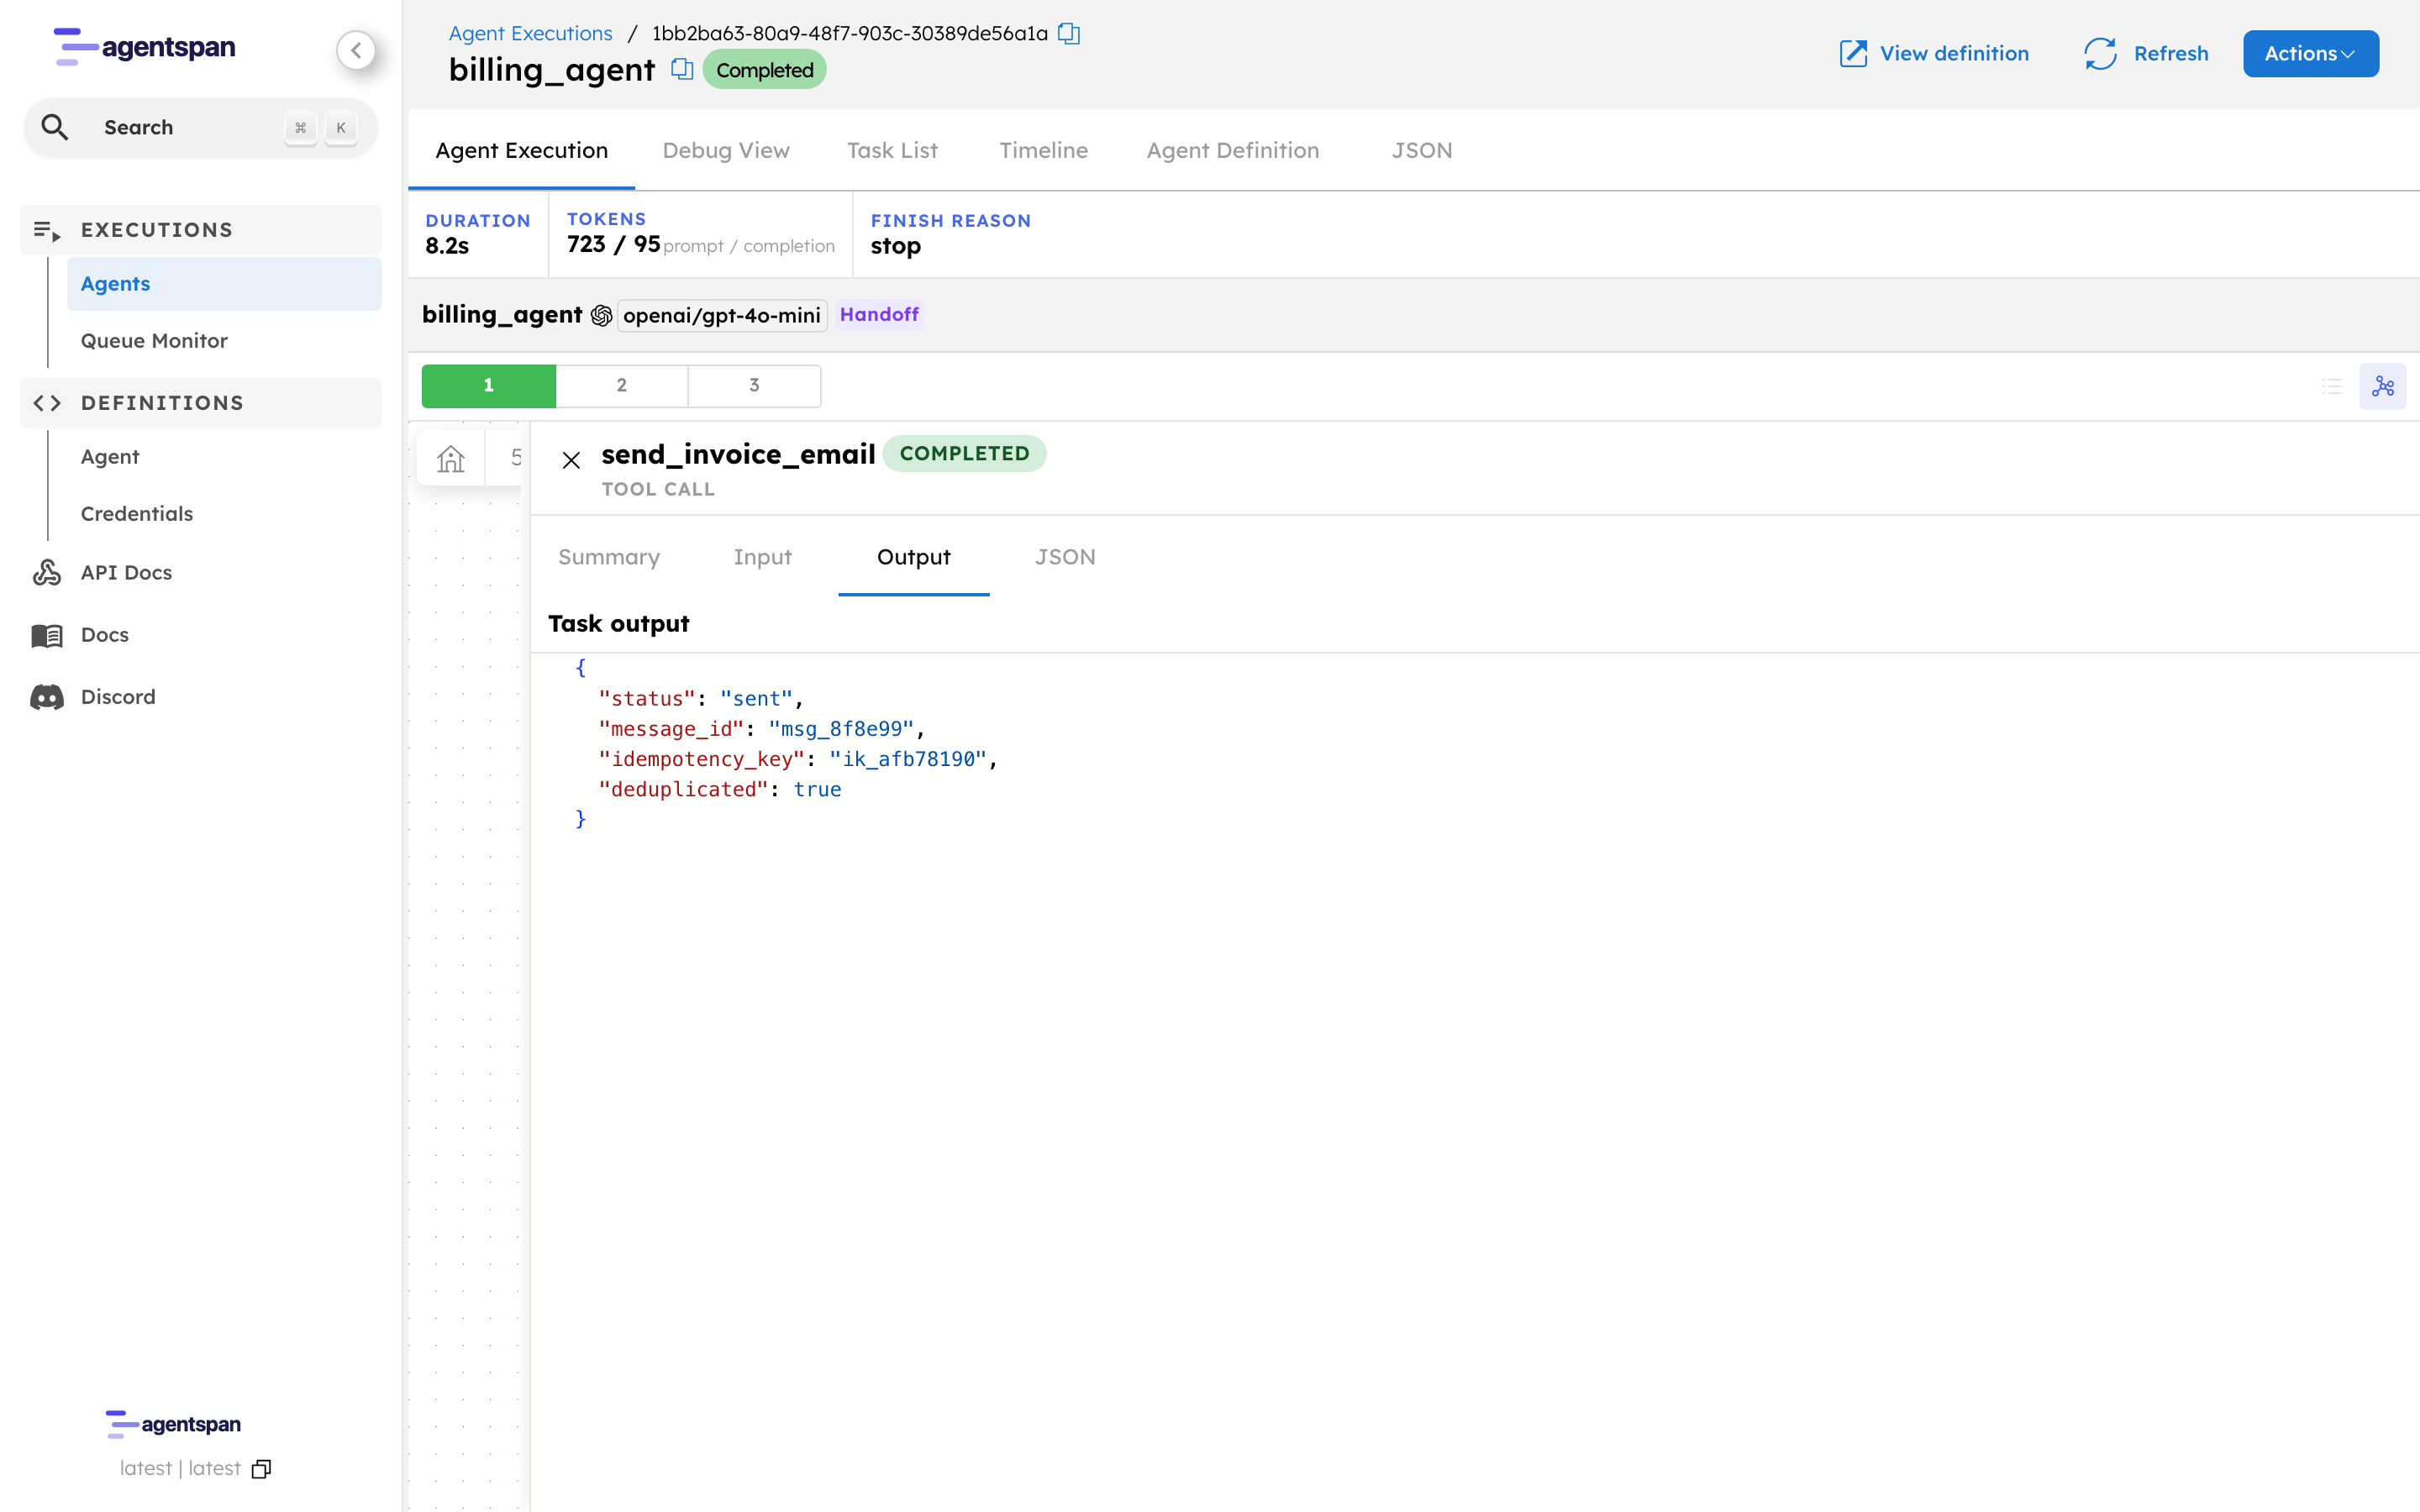Open the Agent Execution tab
2420x1512 pixels.
point(521,151)
